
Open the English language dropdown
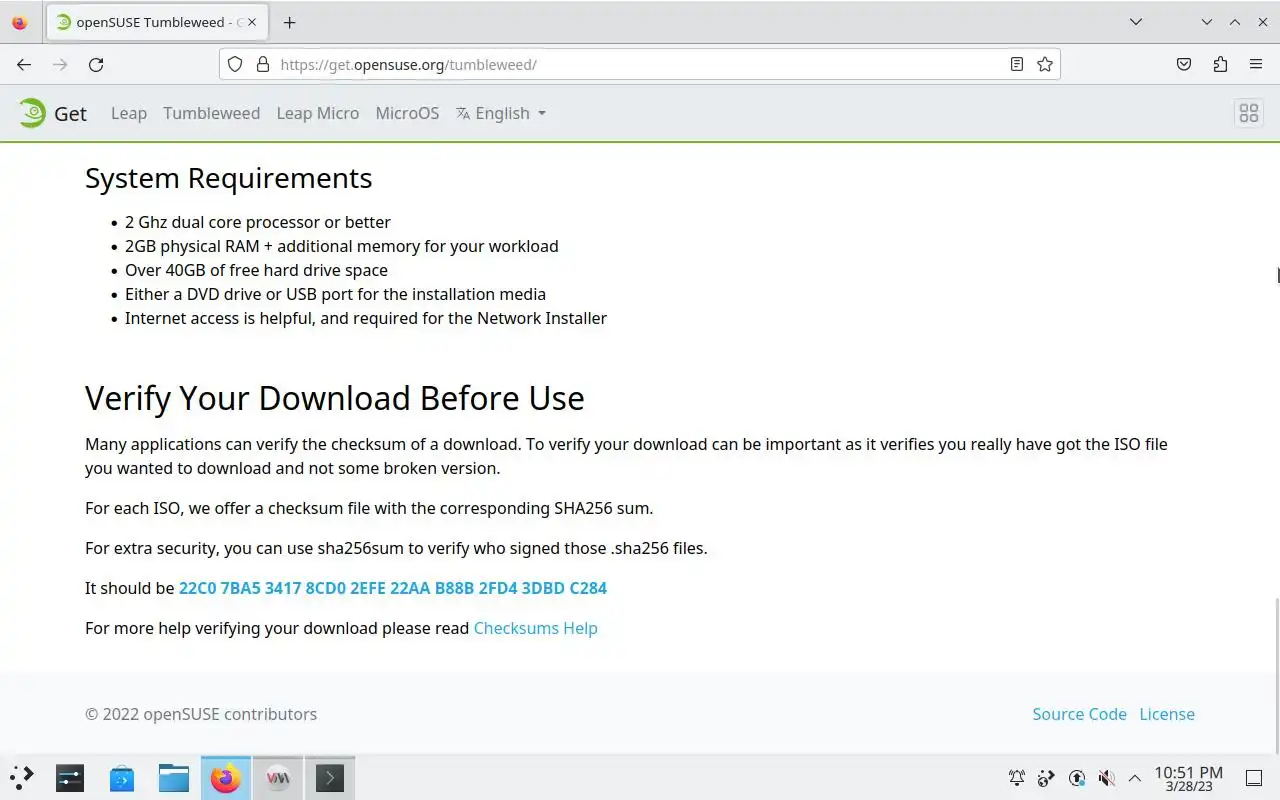(x=501, y=113)
